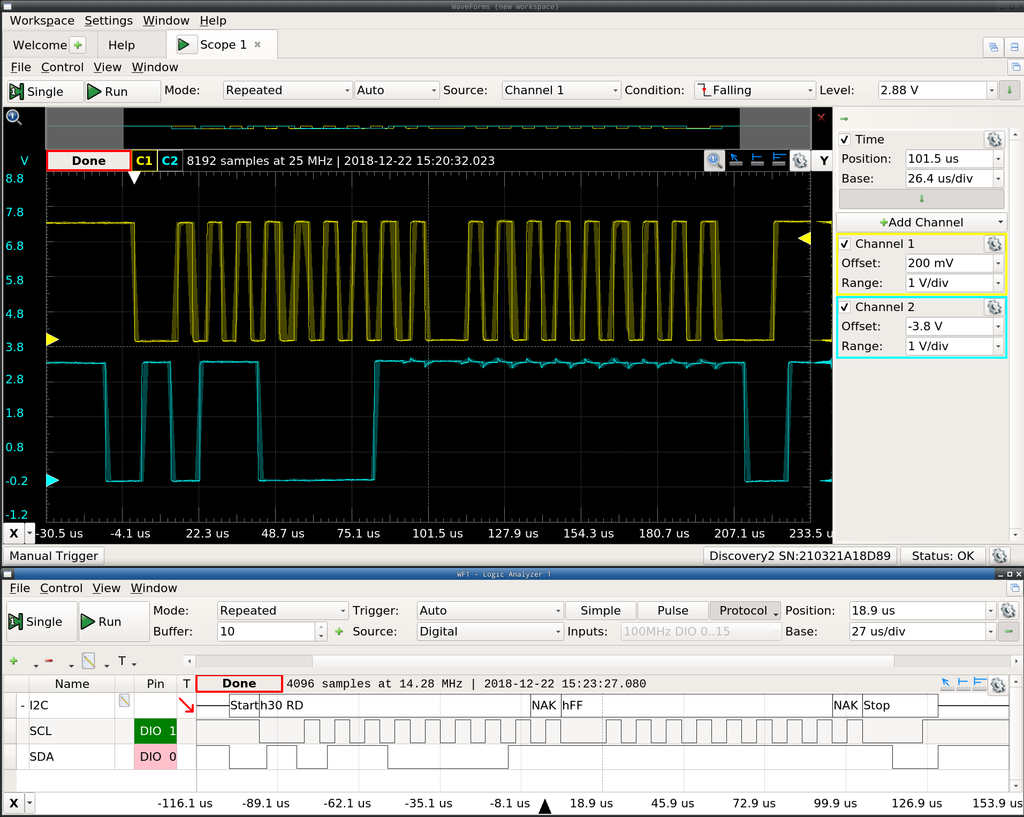The image size is (1024, 817).
Task: Add delta cursors icon in scope plot toolbar
Action: pyautogui.click(x=778, y=160)
